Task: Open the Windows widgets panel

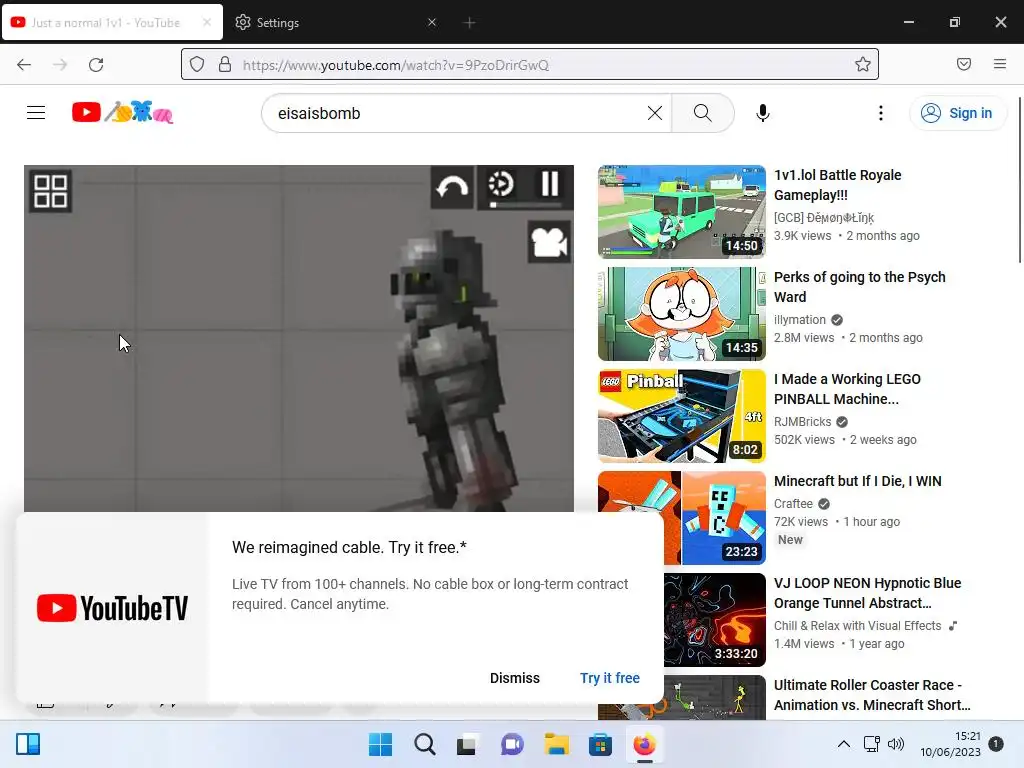Action: point(28,744)
